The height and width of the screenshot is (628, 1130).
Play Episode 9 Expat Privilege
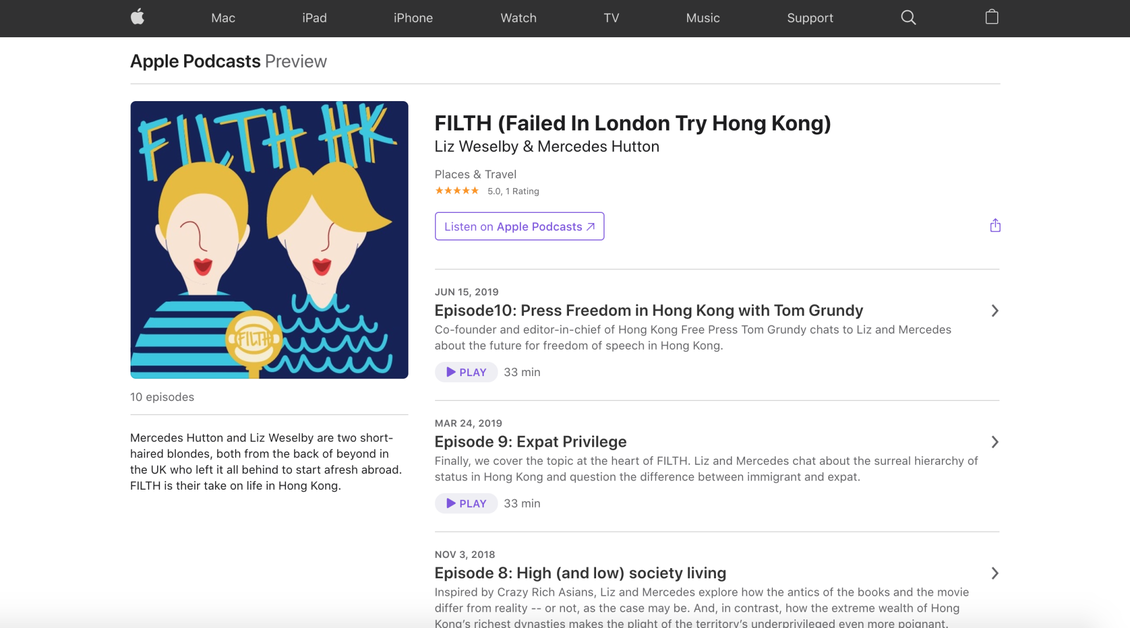point(466,503)
